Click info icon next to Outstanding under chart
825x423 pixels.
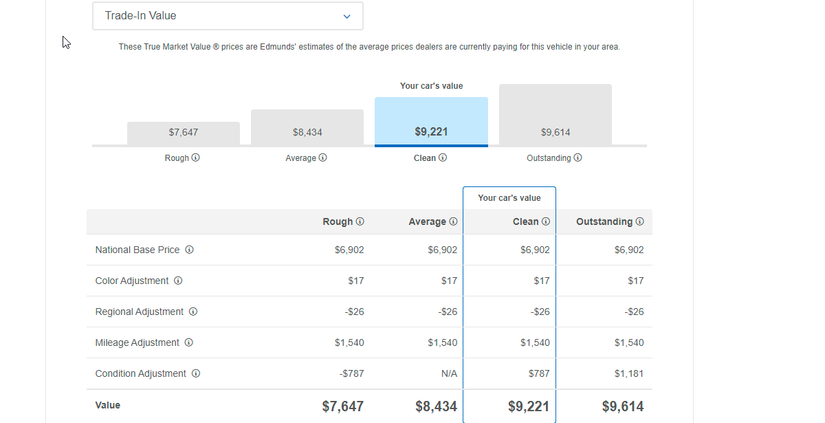[x=578, y=158]
